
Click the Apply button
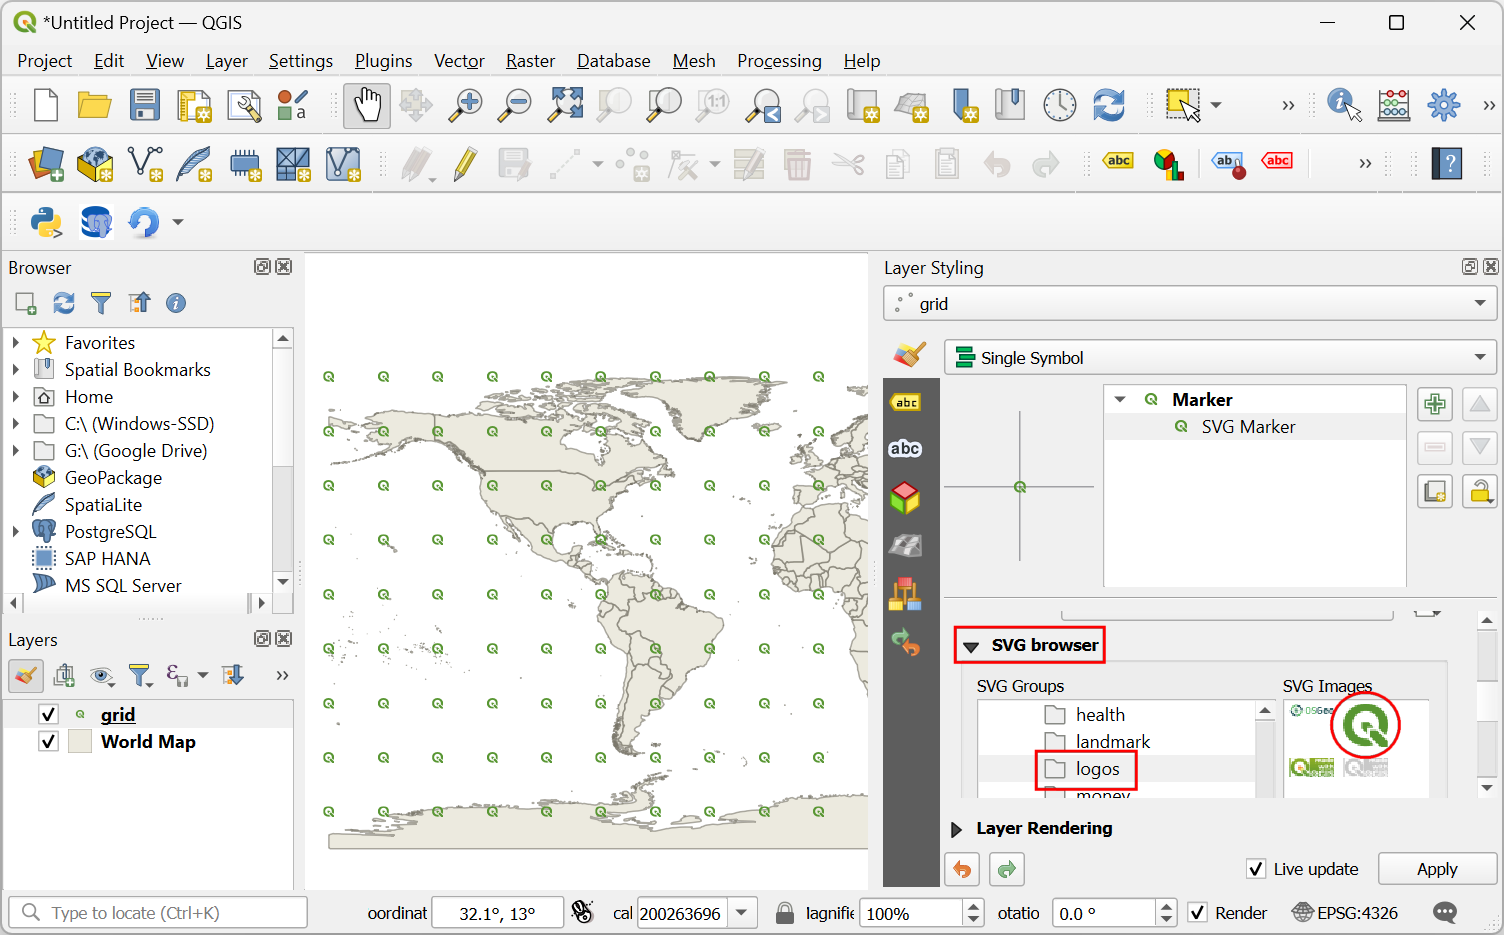click(1436, 869)
